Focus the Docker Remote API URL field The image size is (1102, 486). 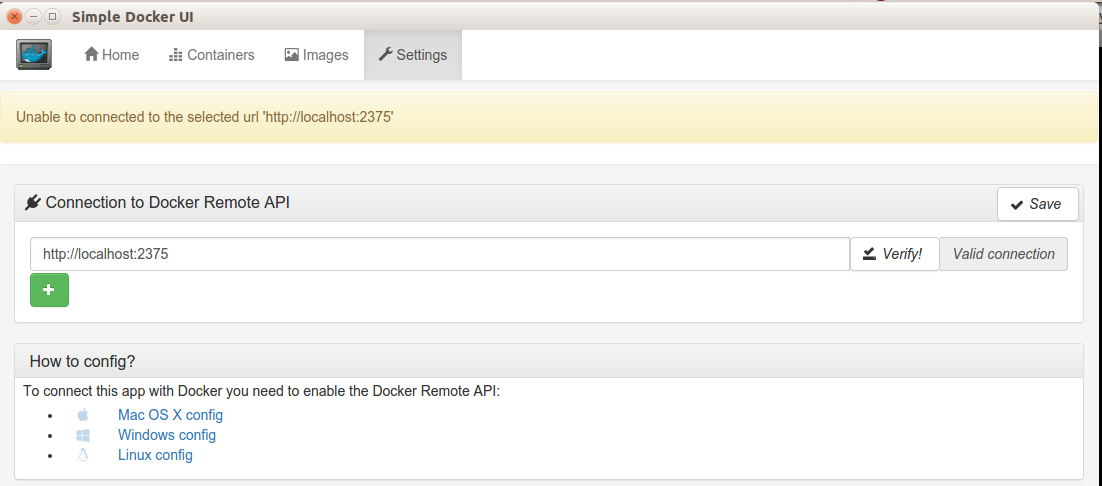pyautogui.click(x=440, y=254)
